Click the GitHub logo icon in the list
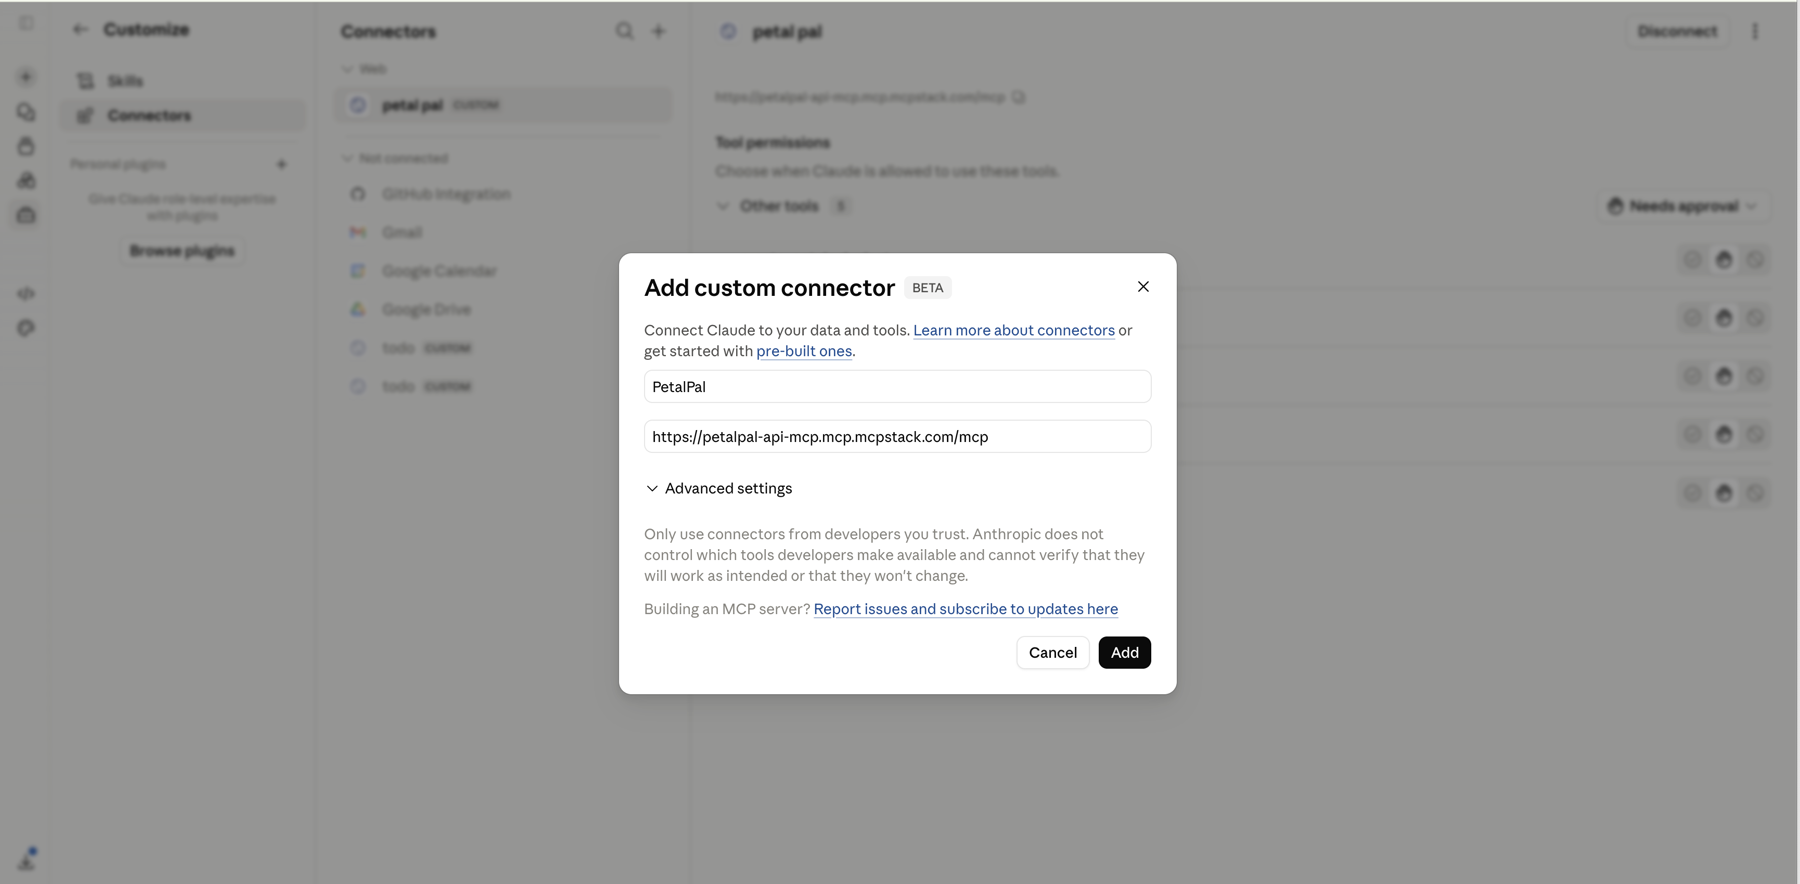The image size is (1800, 884). coord(358,194)
